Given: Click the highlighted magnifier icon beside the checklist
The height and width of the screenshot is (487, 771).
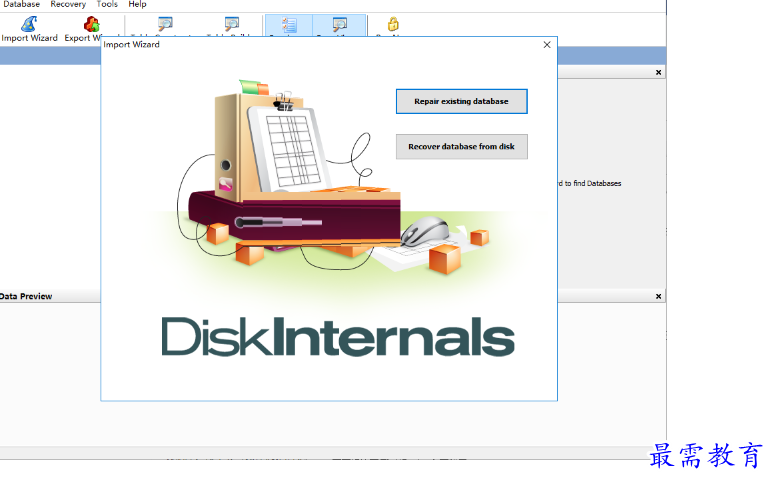Looking at the screenshot, I should click(x=339, y=24).
